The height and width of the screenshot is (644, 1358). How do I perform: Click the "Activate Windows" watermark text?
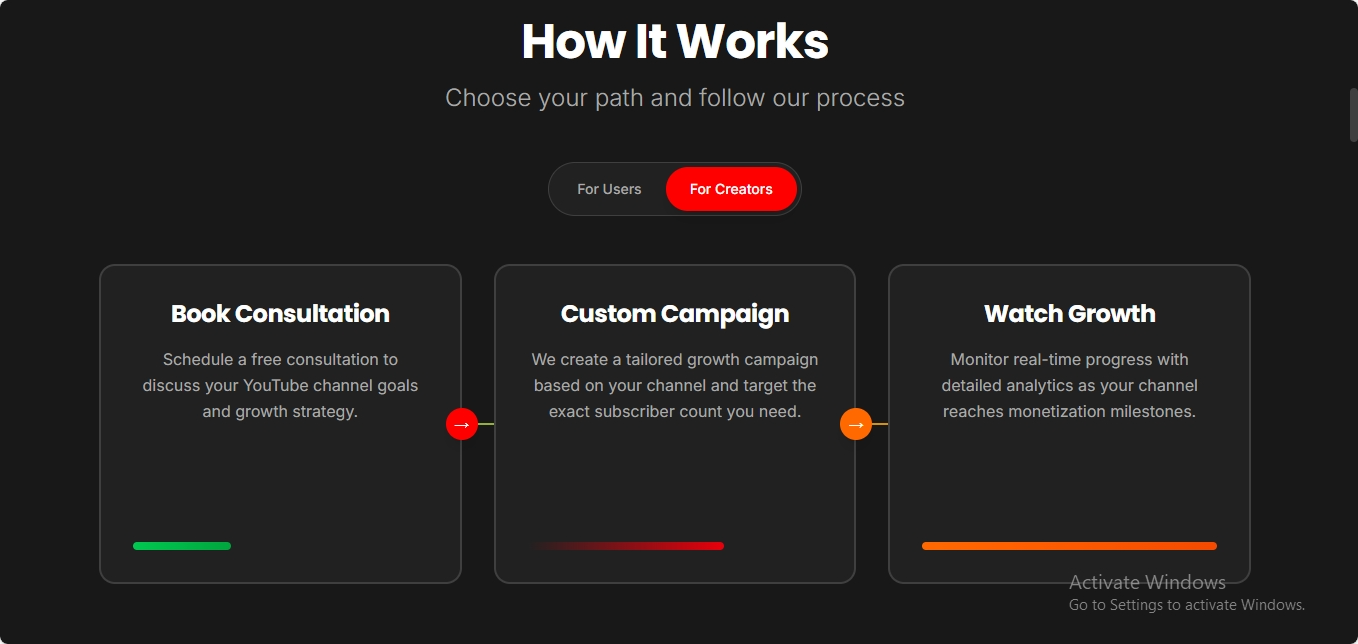(1147, 581)
